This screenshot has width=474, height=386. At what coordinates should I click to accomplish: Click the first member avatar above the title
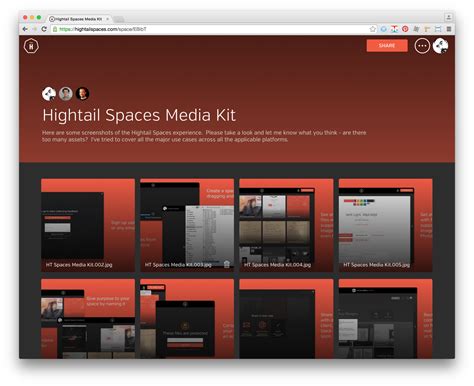coord(49,94)
